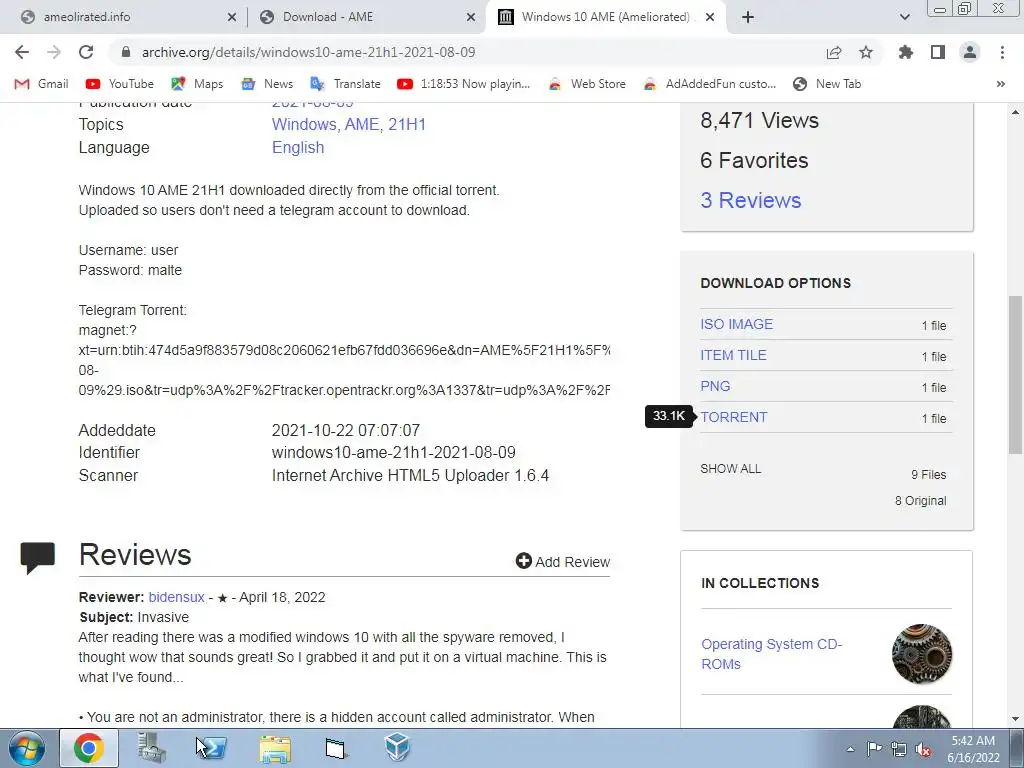
Task: Click Add Review button
Action: coord(563,562)
